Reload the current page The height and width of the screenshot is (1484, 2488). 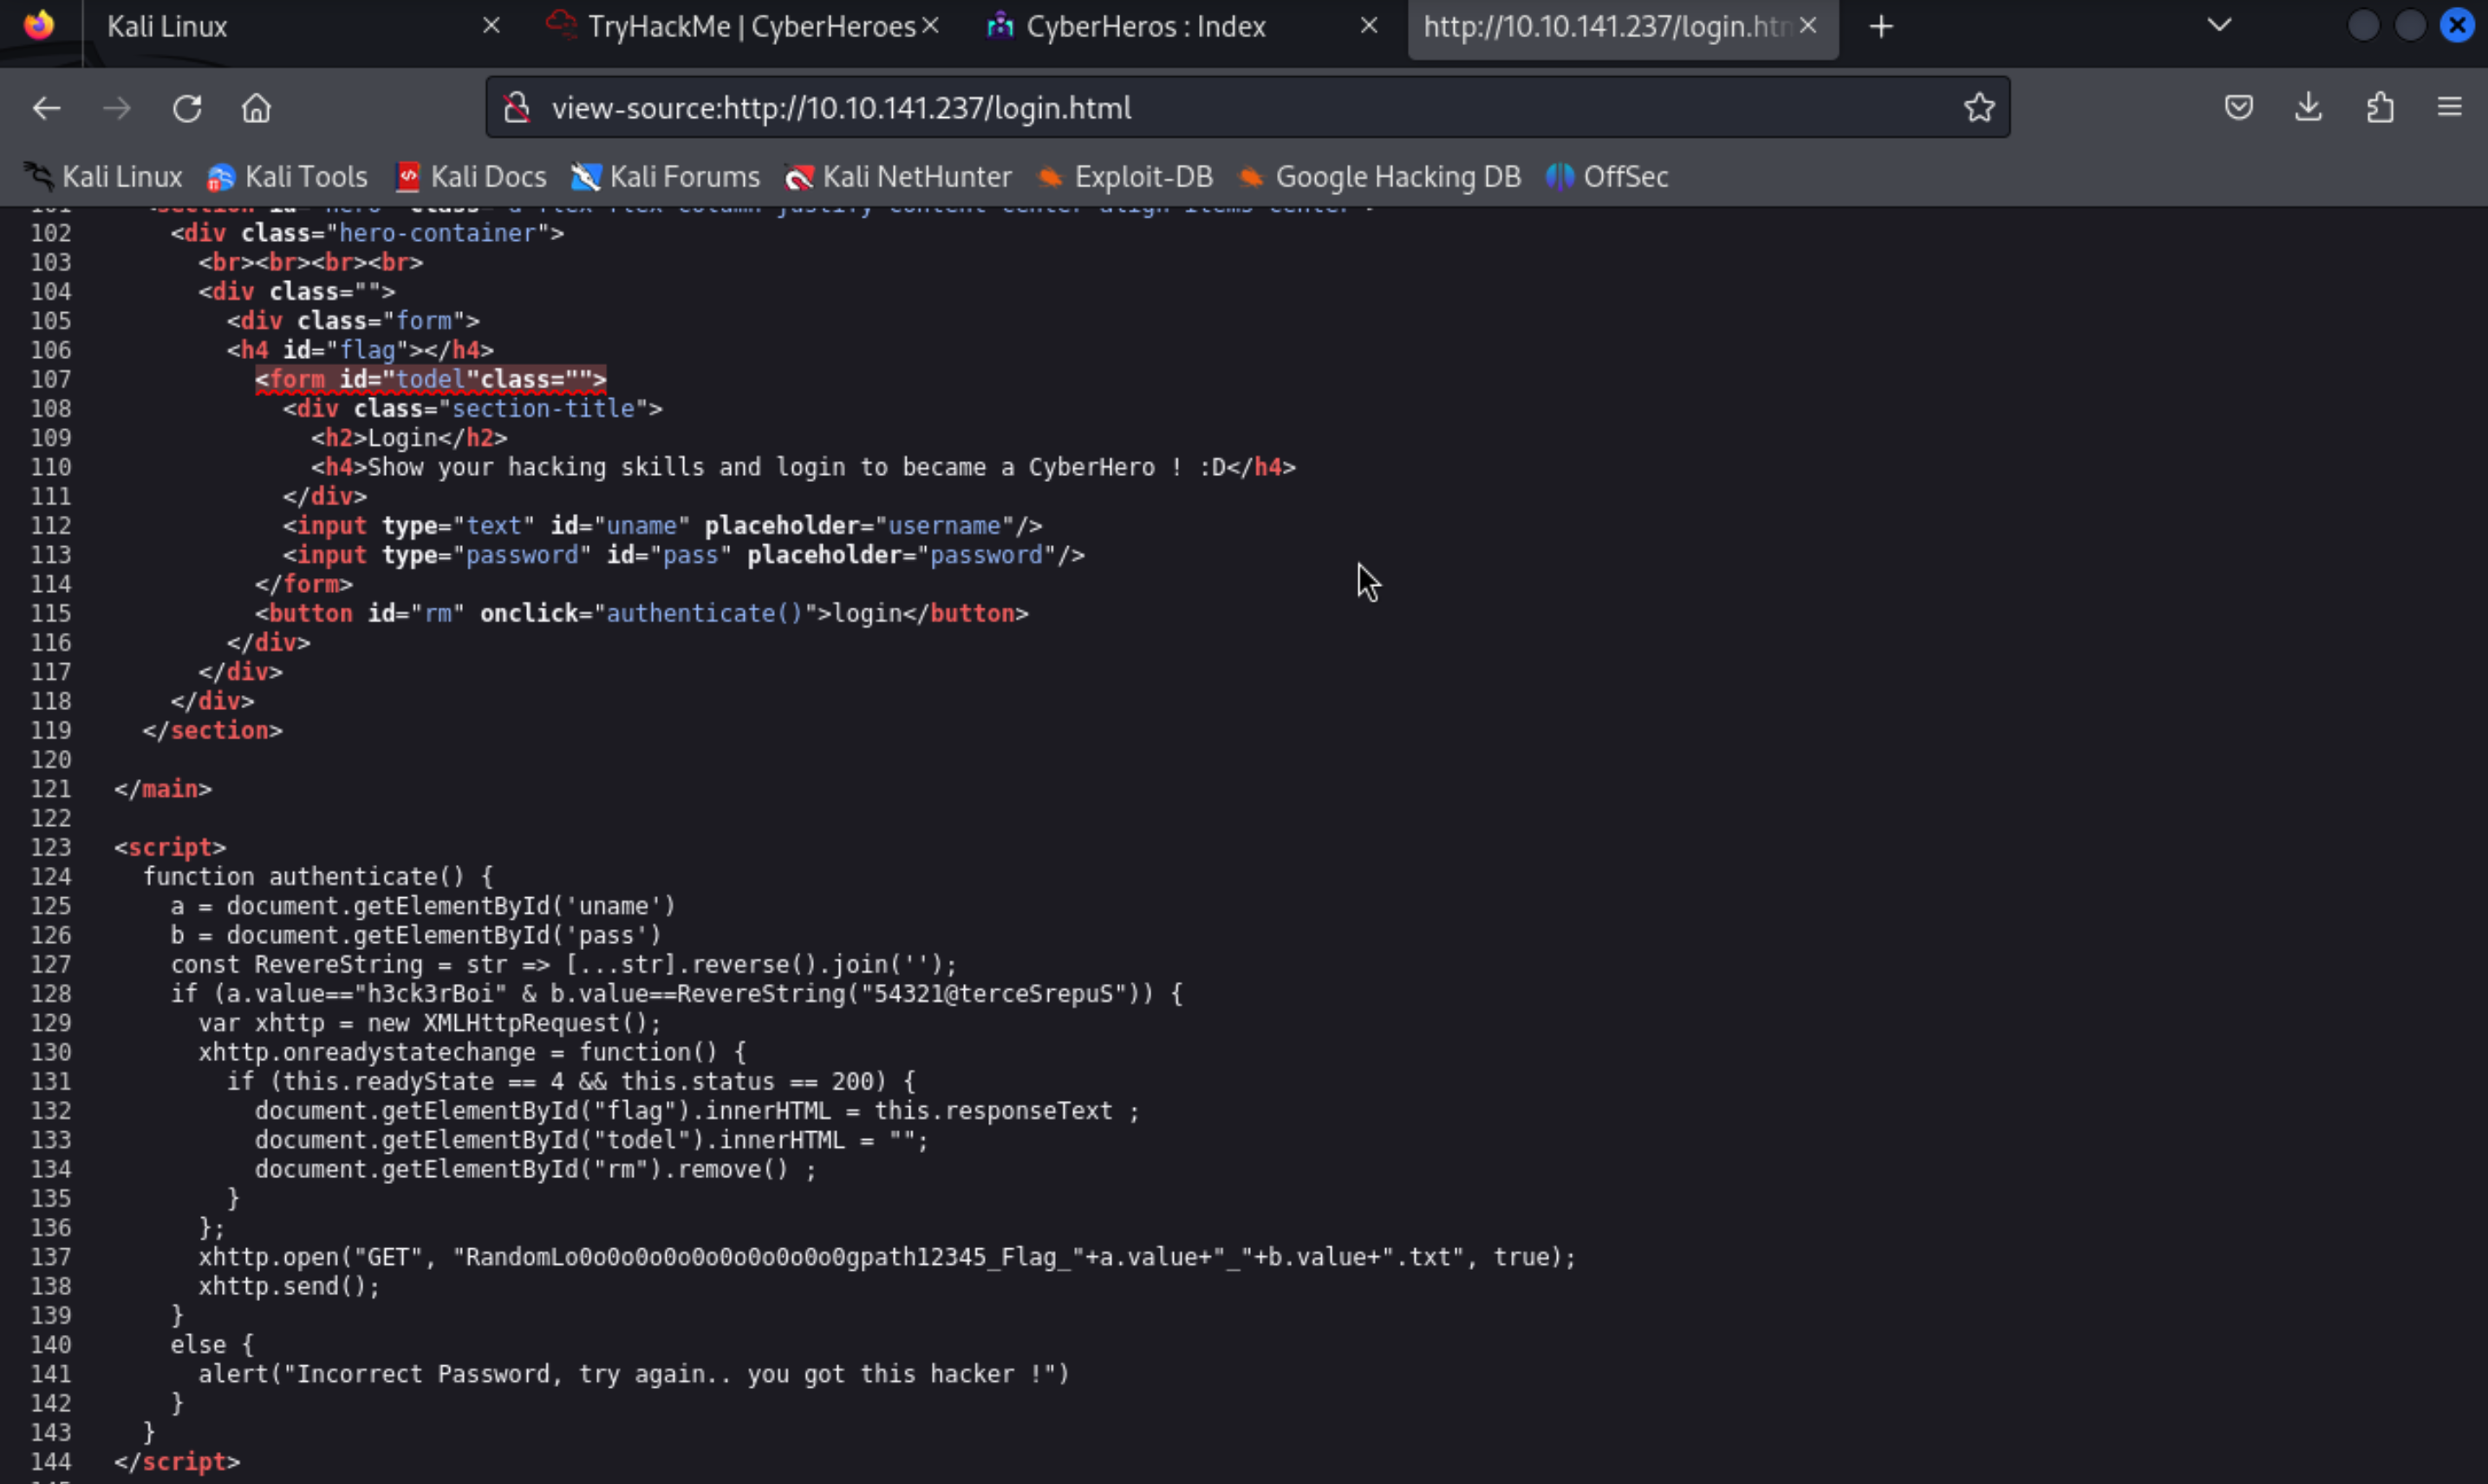click(187, 107)
